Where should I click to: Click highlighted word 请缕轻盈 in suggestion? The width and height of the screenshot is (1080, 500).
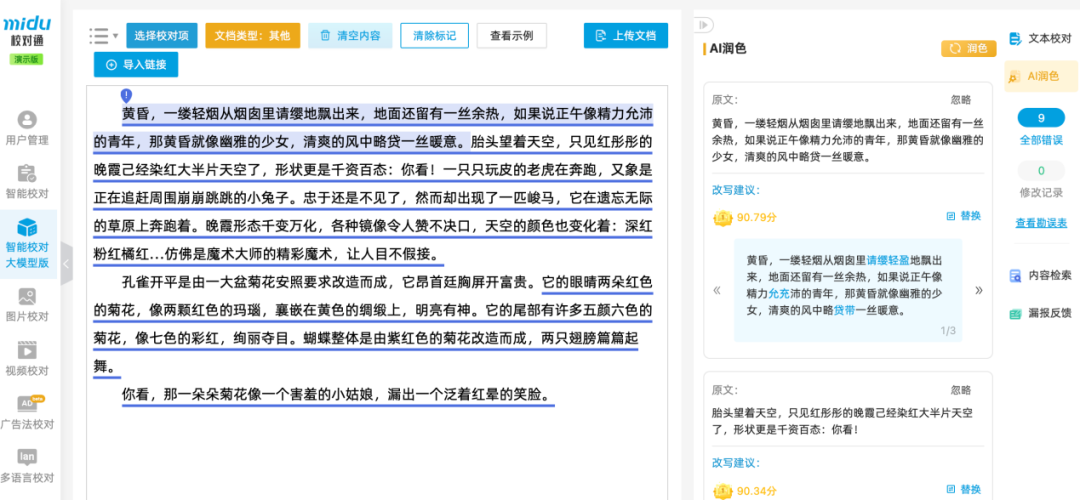[x=888, y=261]
